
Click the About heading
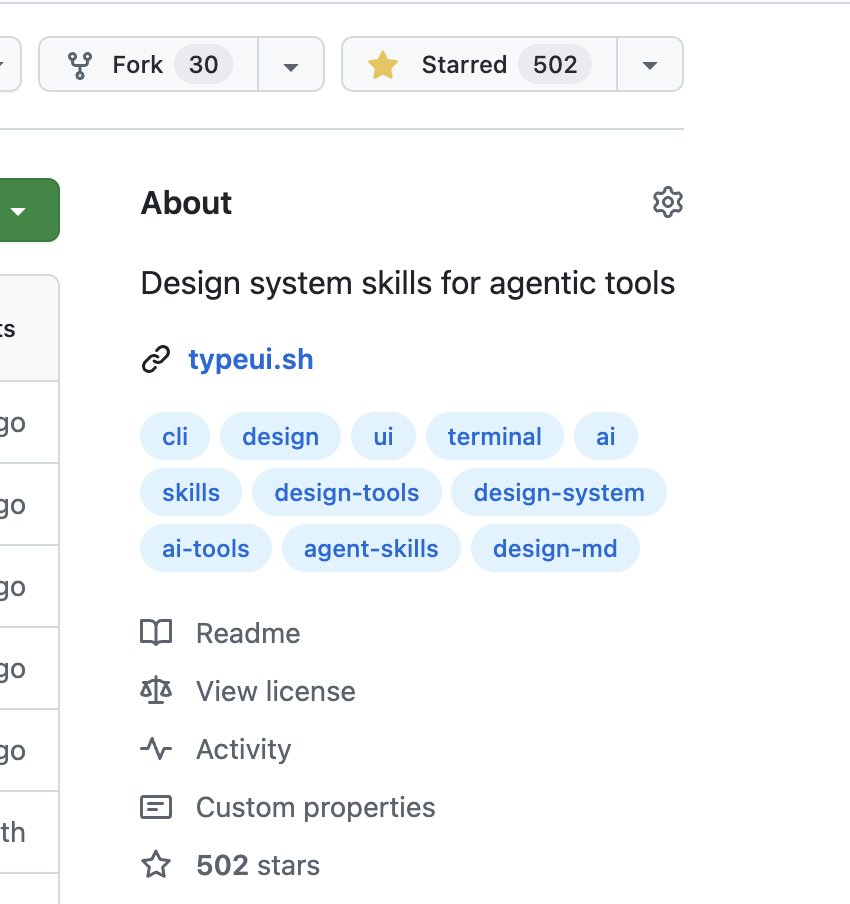click(x=186, y=203)
